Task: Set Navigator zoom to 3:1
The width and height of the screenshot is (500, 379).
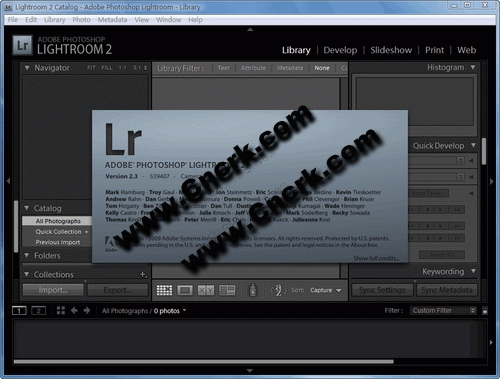Action: coord(137,68)
